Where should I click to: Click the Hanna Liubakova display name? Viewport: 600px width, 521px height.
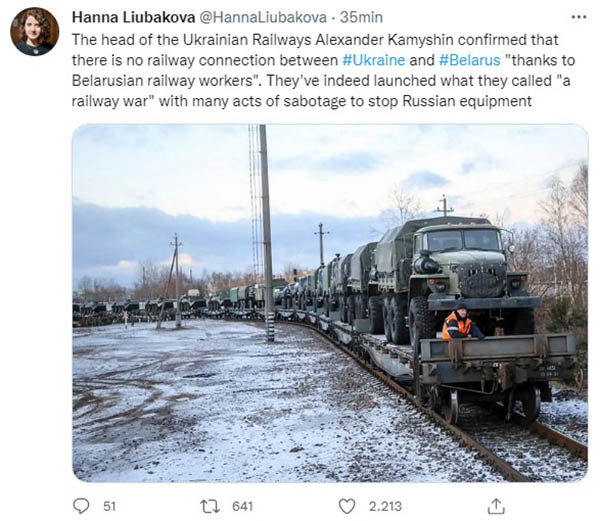pyautogui.click(x=134, y=17)
